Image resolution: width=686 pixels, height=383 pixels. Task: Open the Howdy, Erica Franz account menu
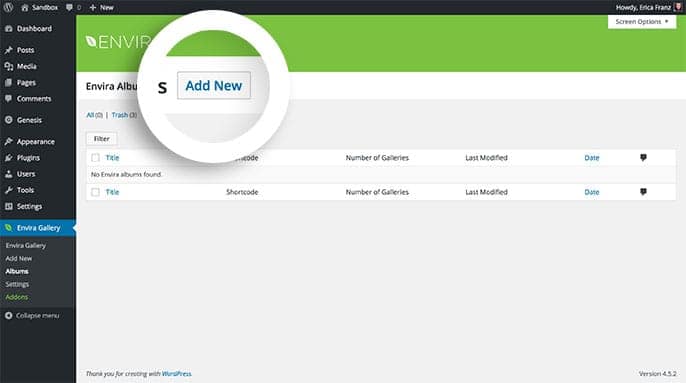[x=643, y=7]
